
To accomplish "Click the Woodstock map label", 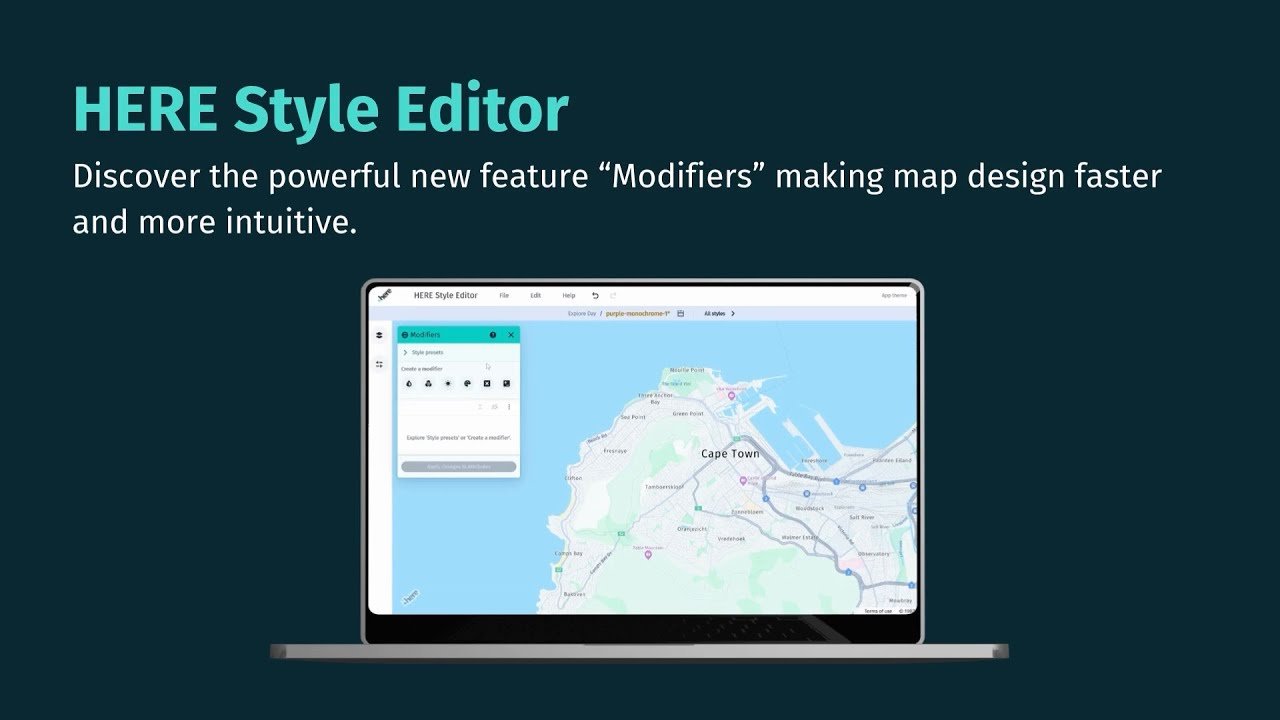I will (x=810, y=508).
